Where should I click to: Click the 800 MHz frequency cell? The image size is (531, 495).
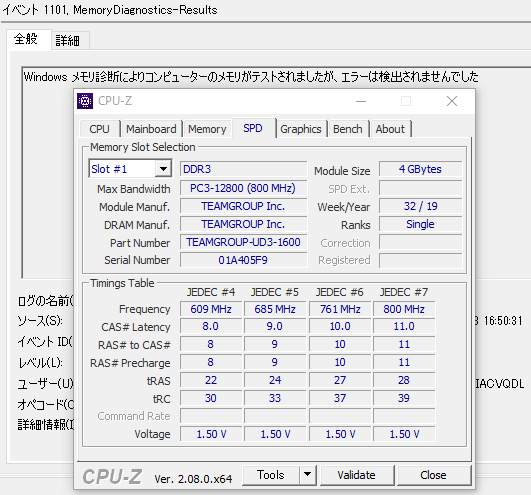coord(404,309)
